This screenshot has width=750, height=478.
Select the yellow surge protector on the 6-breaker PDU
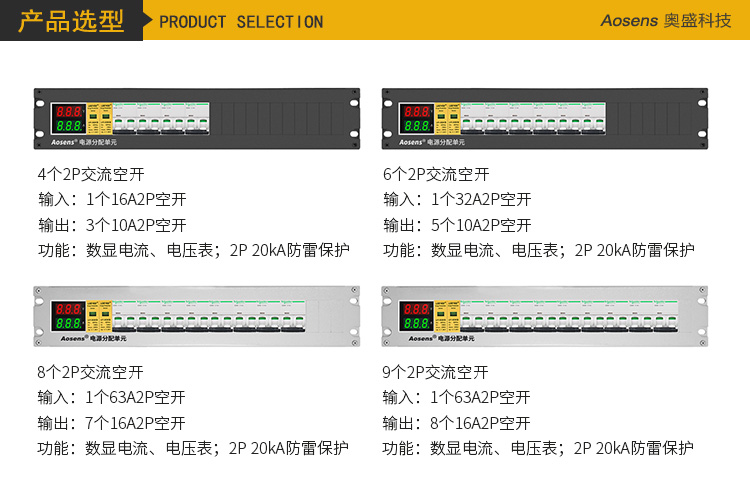[445, 119]
